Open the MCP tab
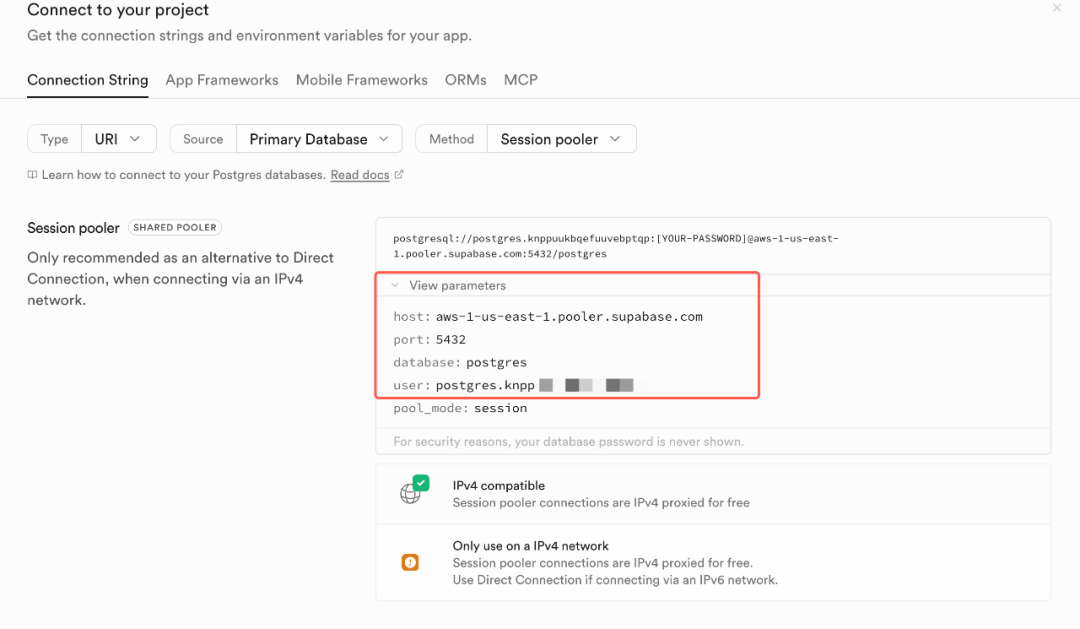This screenshot has height=629, width=1080. [x=521, y=80]
